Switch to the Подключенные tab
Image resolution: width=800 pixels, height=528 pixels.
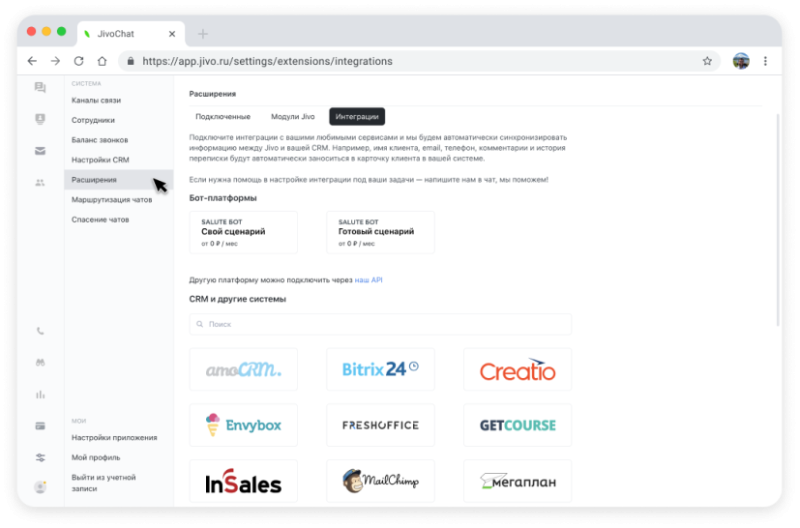point(223,117)
